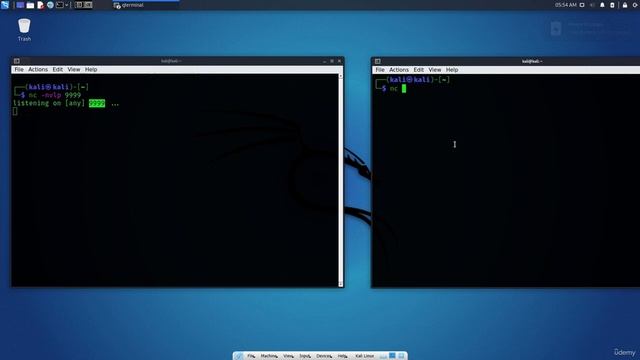Image resolution: width=640 pixels, height=360 pixels.
Task: Click left terminal scrollbar down arrow
Action: pyautogui.click(x=341, y=284)
